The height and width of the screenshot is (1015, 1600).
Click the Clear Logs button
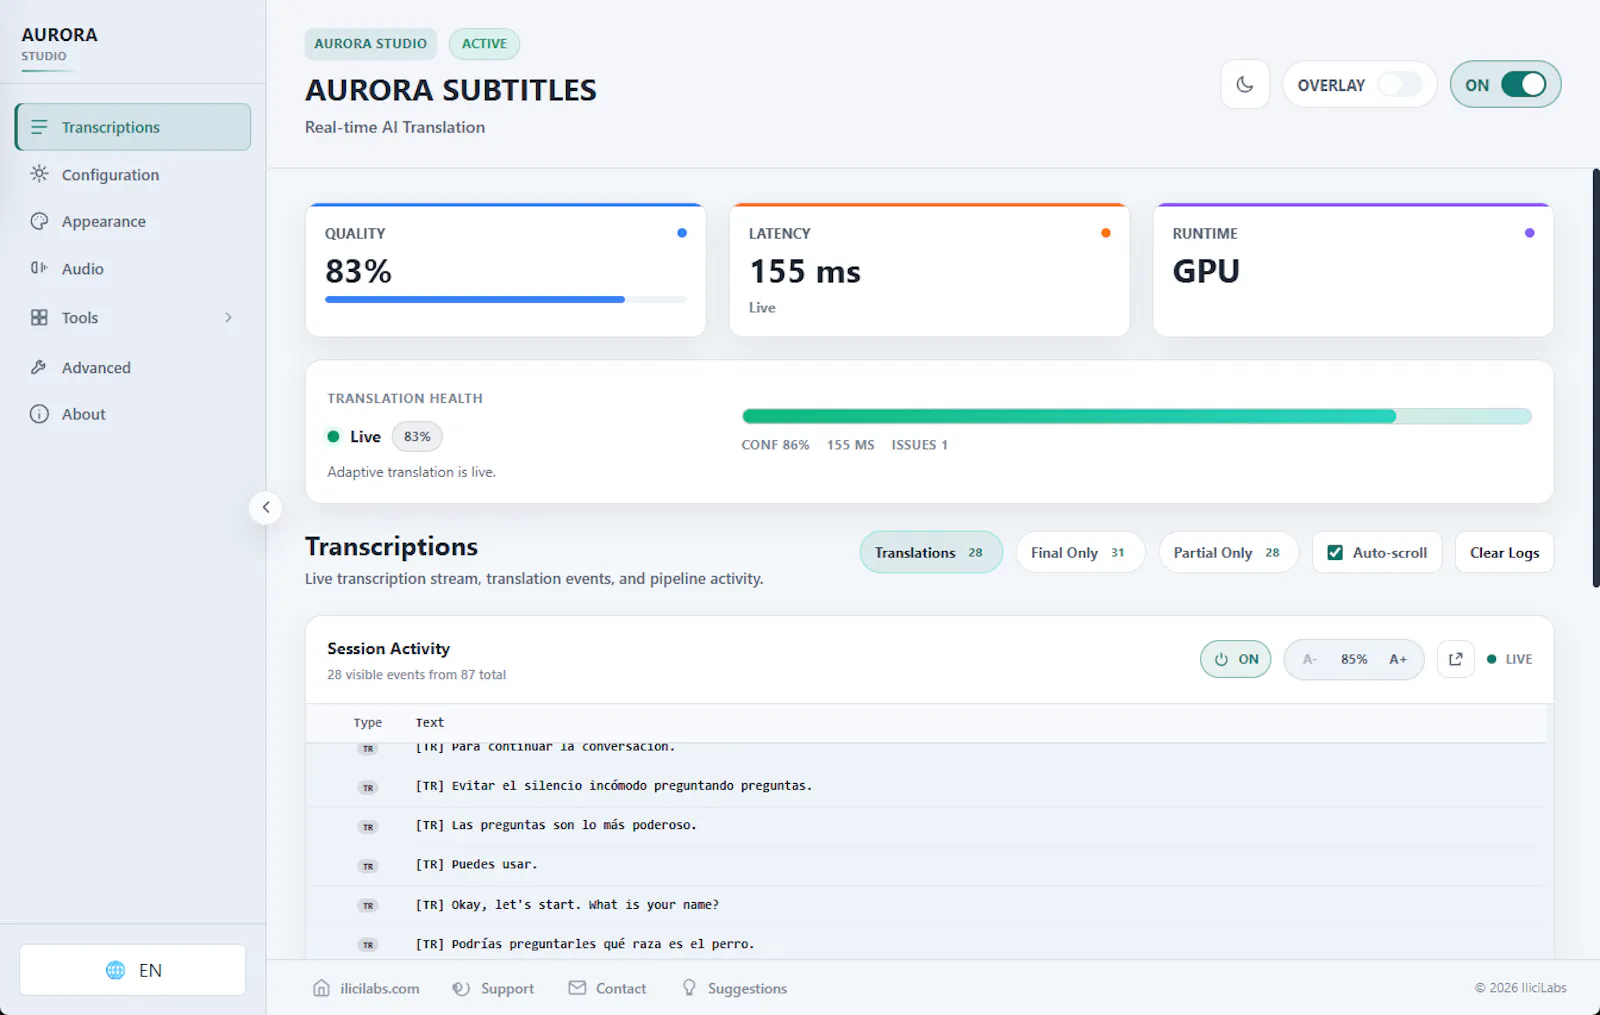tap(1504, 552)
